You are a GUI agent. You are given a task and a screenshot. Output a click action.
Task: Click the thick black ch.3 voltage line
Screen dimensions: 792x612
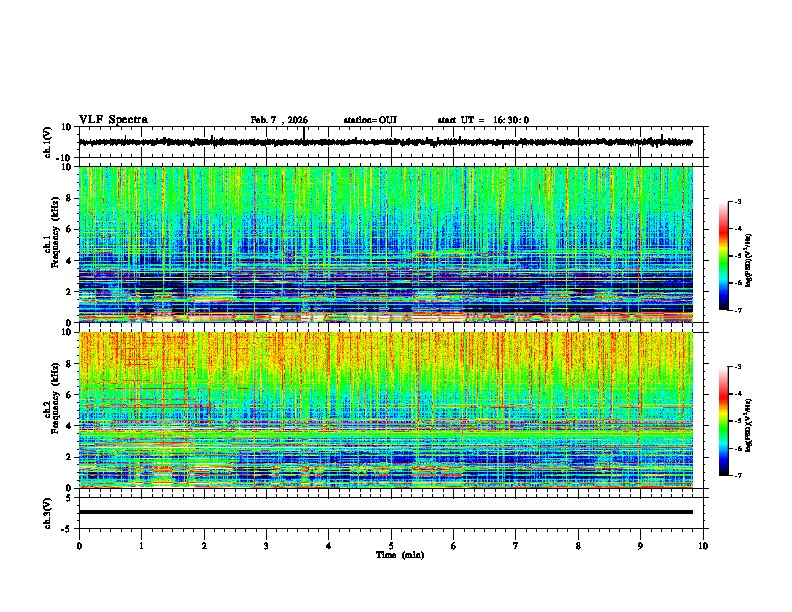[385, 512]
